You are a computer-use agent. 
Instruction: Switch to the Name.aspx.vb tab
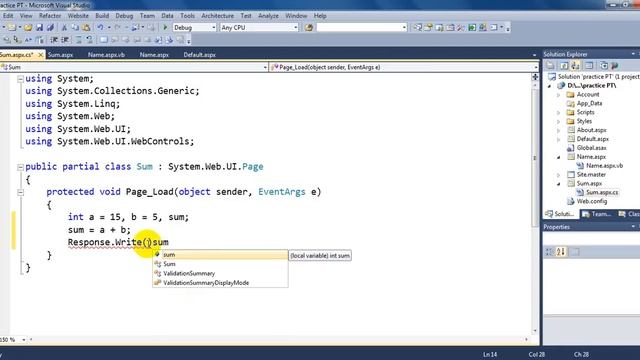tap(107, 55)
